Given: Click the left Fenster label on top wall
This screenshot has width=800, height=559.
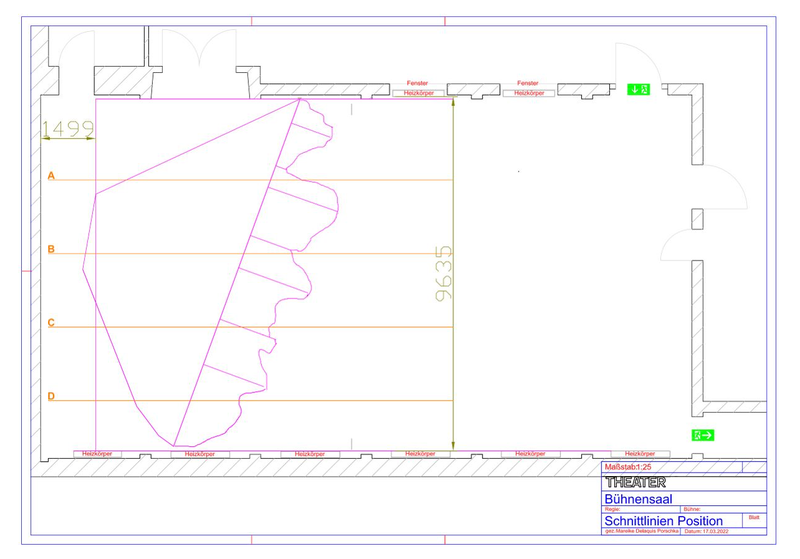Looking at the screenshot, I should [417, 83].
